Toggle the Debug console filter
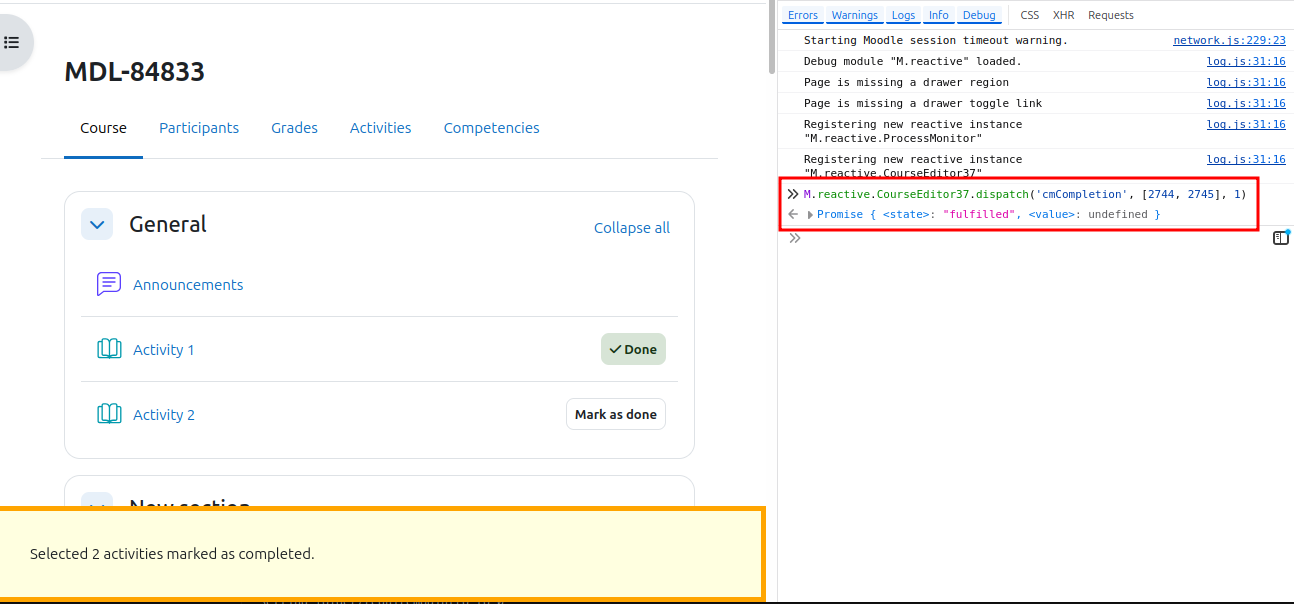Viewport: 1294px width, 604px height. pos(979,15)
